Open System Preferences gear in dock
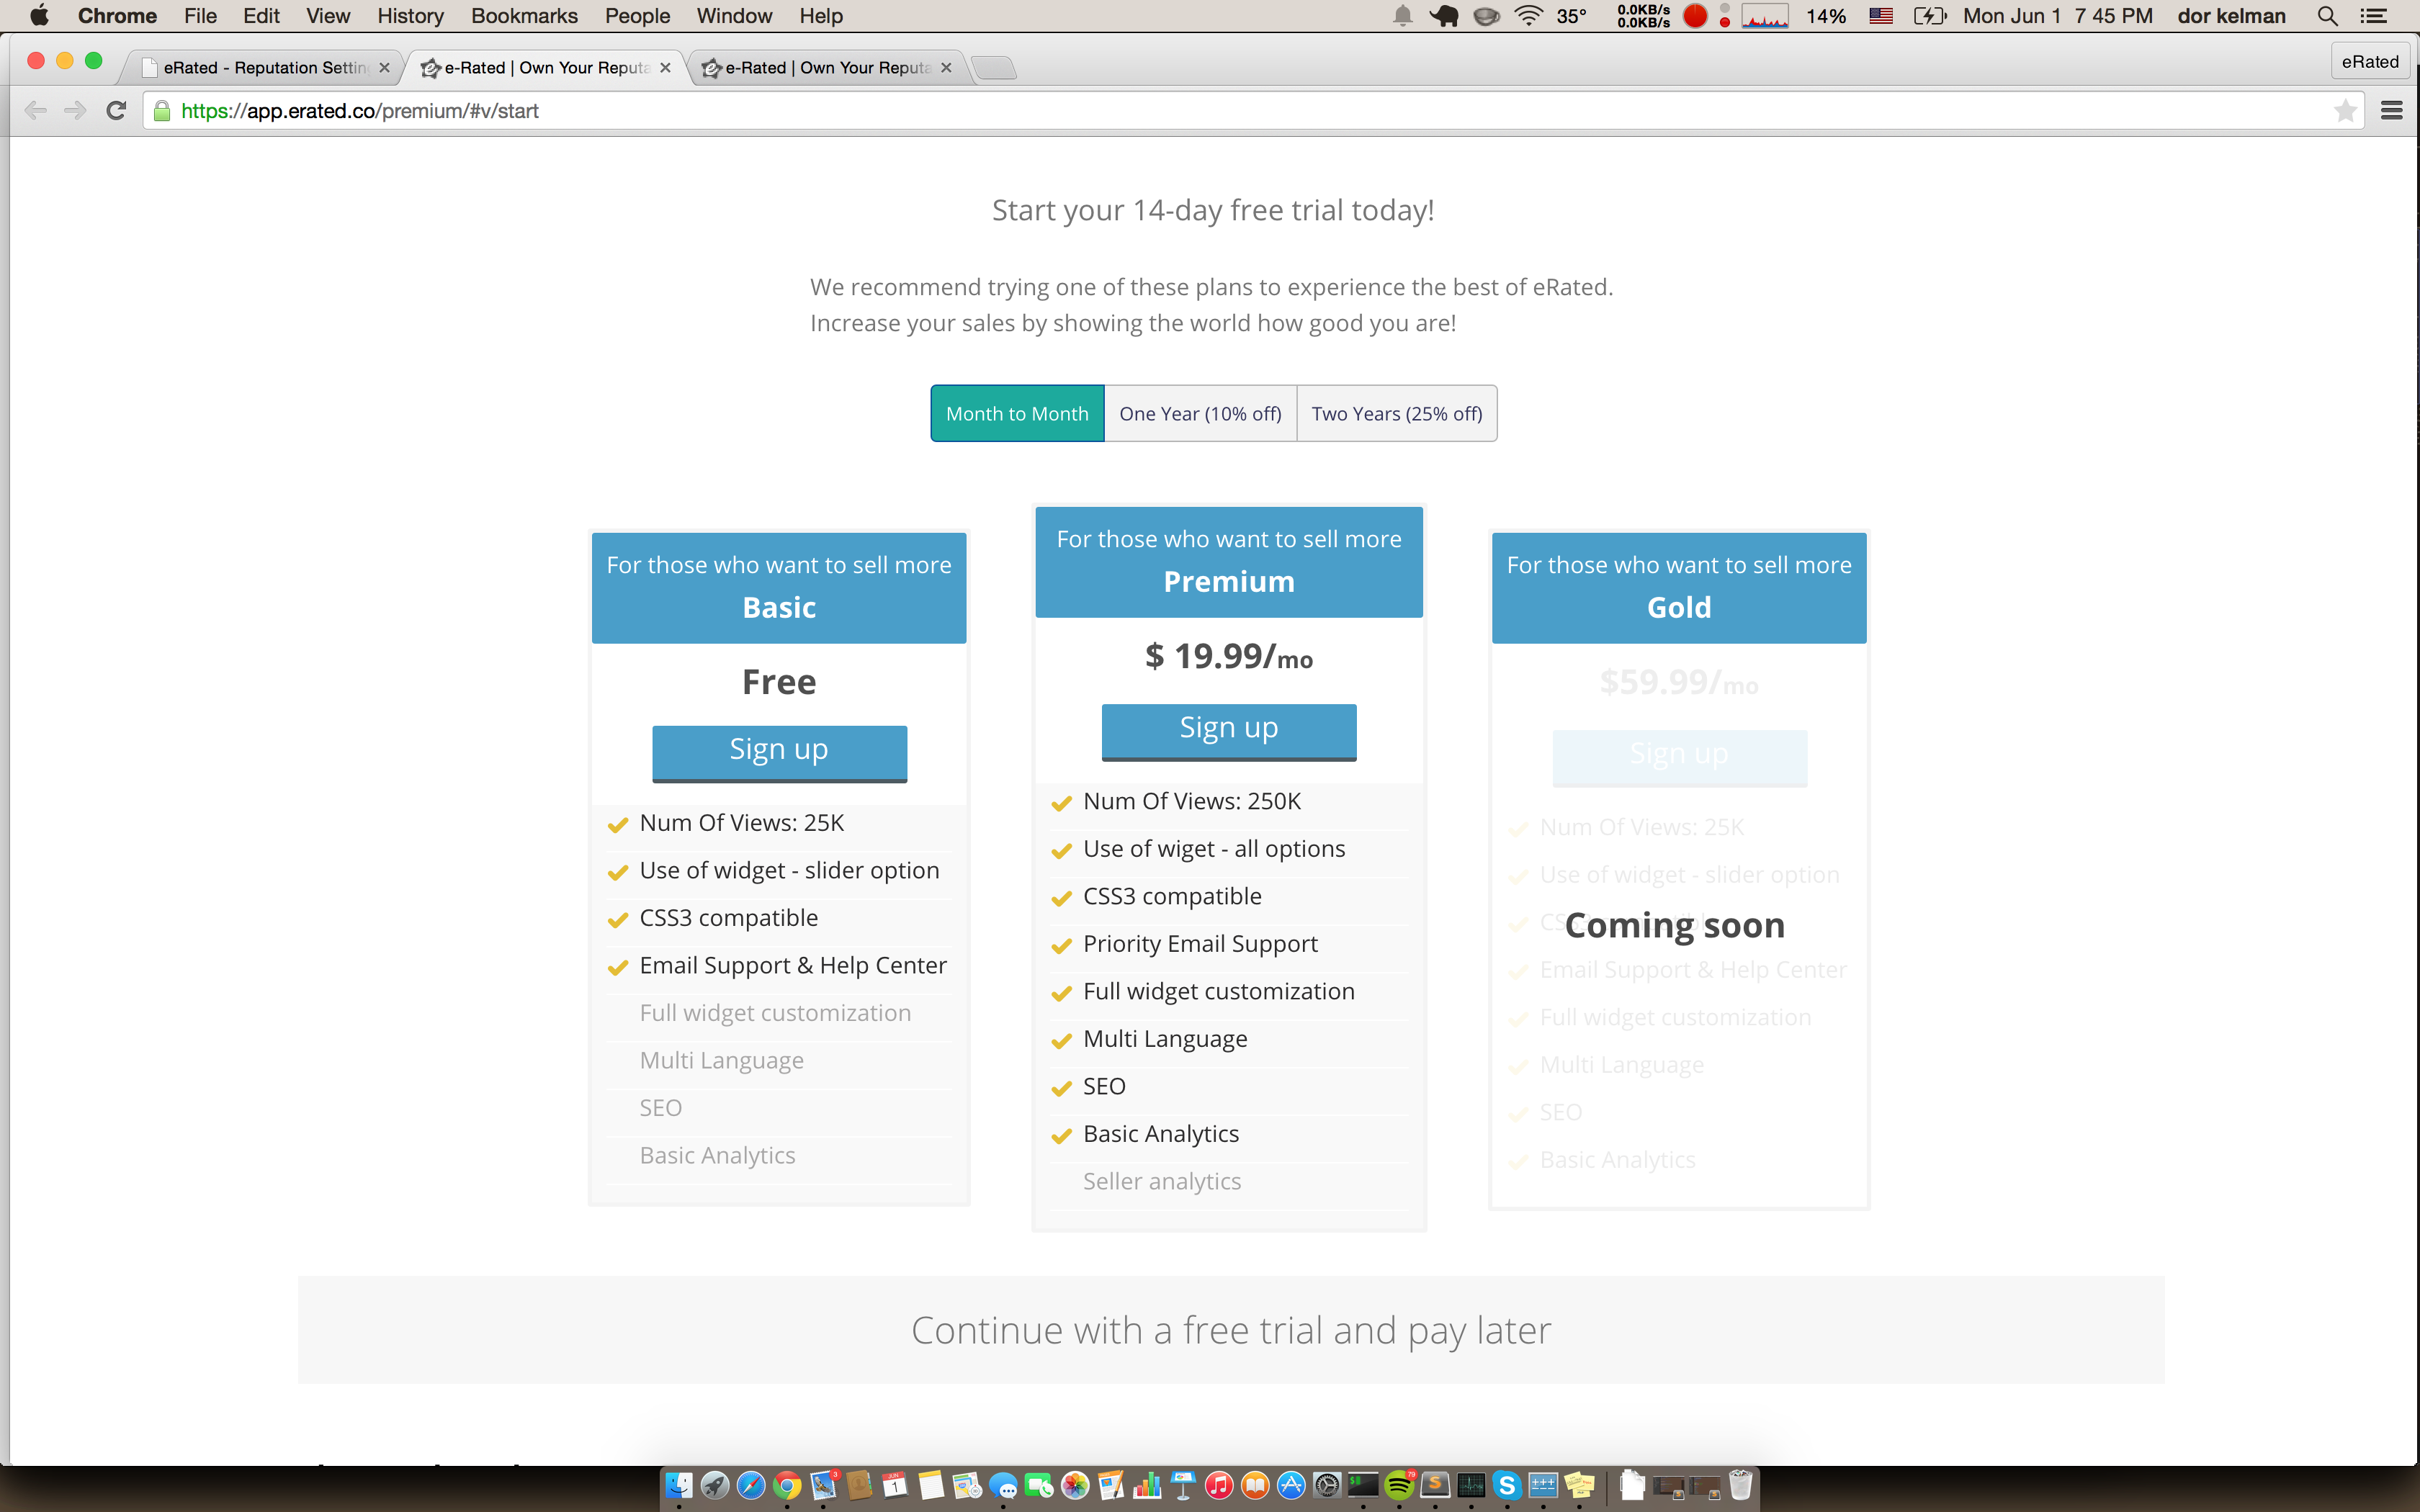This screenshot has height=1512, width=2420. click(x=1327, y=1485)
